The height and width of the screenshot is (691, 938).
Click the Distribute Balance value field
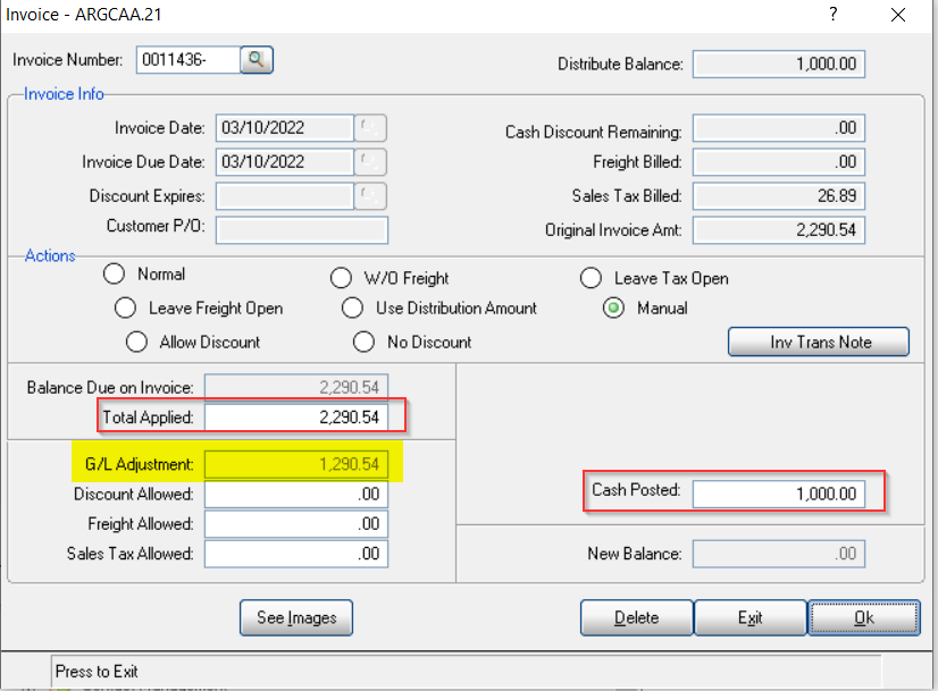pyautogui.click(x=779, y=64)
